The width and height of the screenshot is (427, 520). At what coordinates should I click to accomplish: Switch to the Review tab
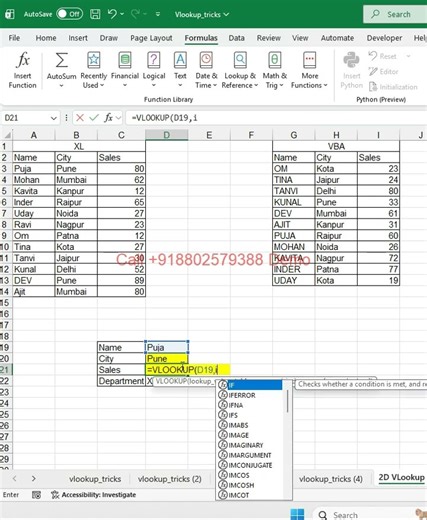coord(268,38)
